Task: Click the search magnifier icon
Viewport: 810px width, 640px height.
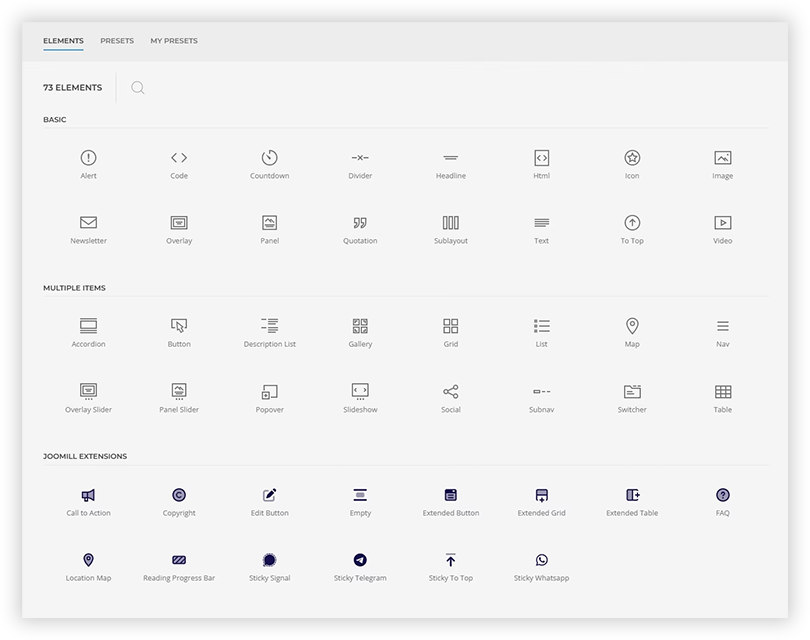Action: pyautogui.click(x=137, y=88)
